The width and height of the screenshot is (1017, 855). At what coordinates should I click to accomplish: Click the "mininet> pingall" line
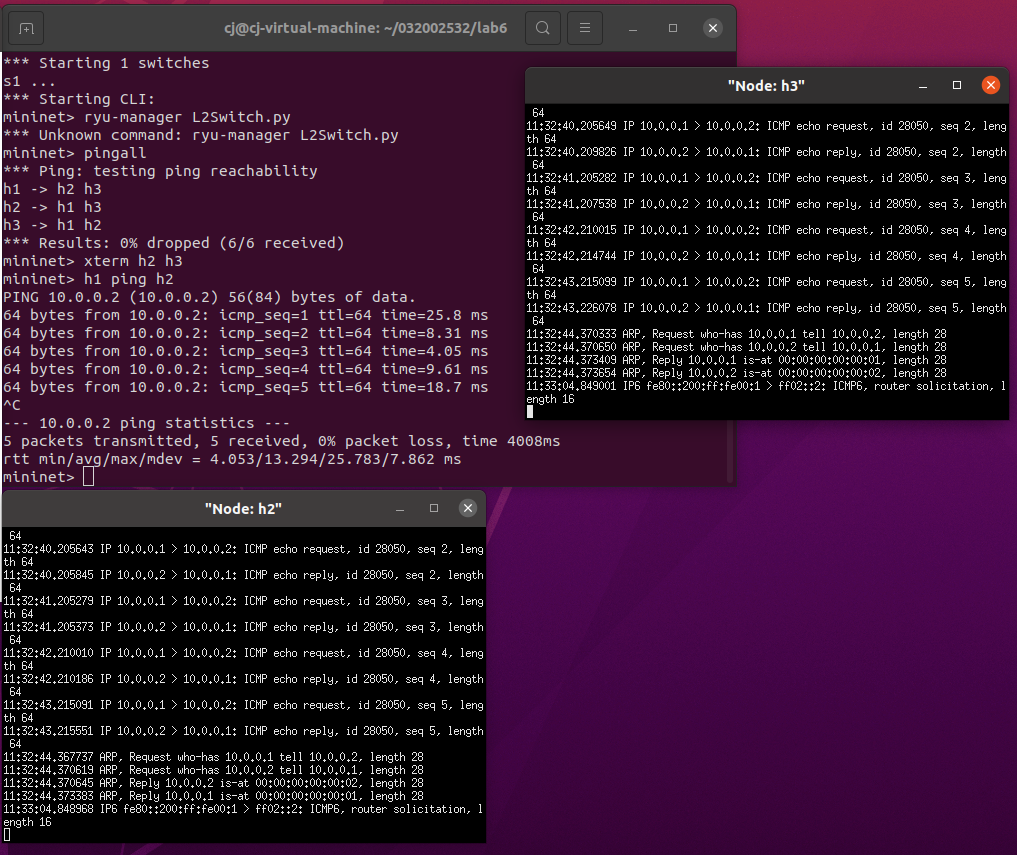tap(75, 153)
